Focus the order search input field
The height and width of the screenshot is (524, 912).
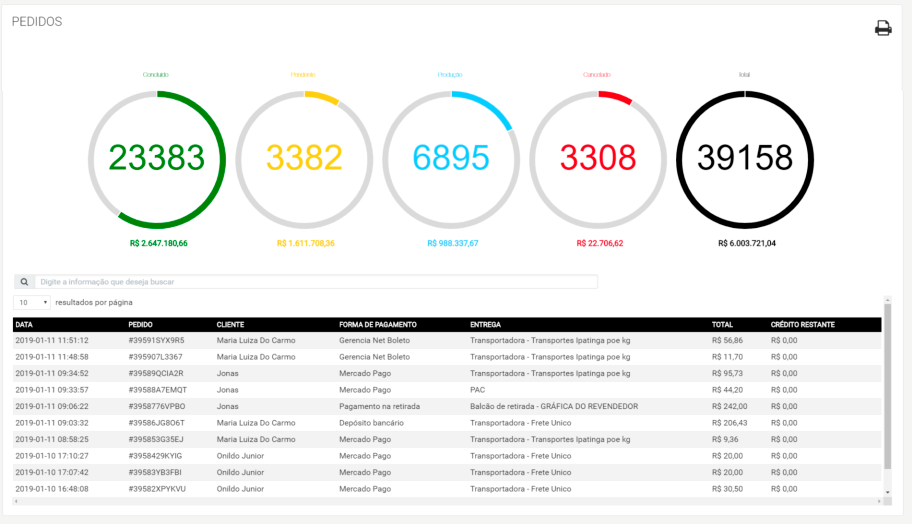click(x=316, y=282)
